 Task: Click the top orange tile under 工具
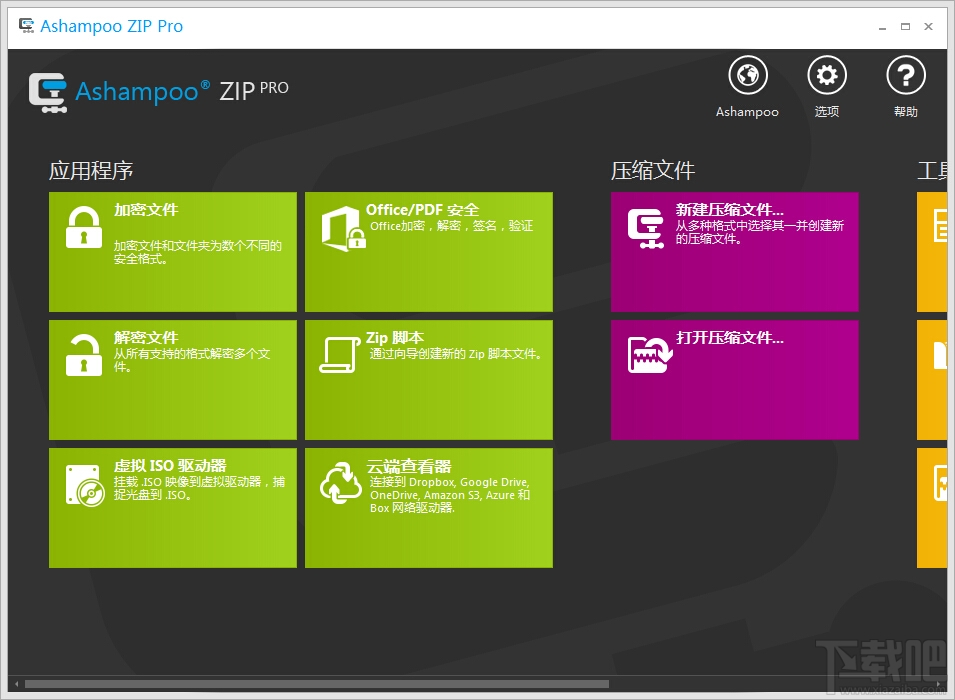click(x=932, y=252)
